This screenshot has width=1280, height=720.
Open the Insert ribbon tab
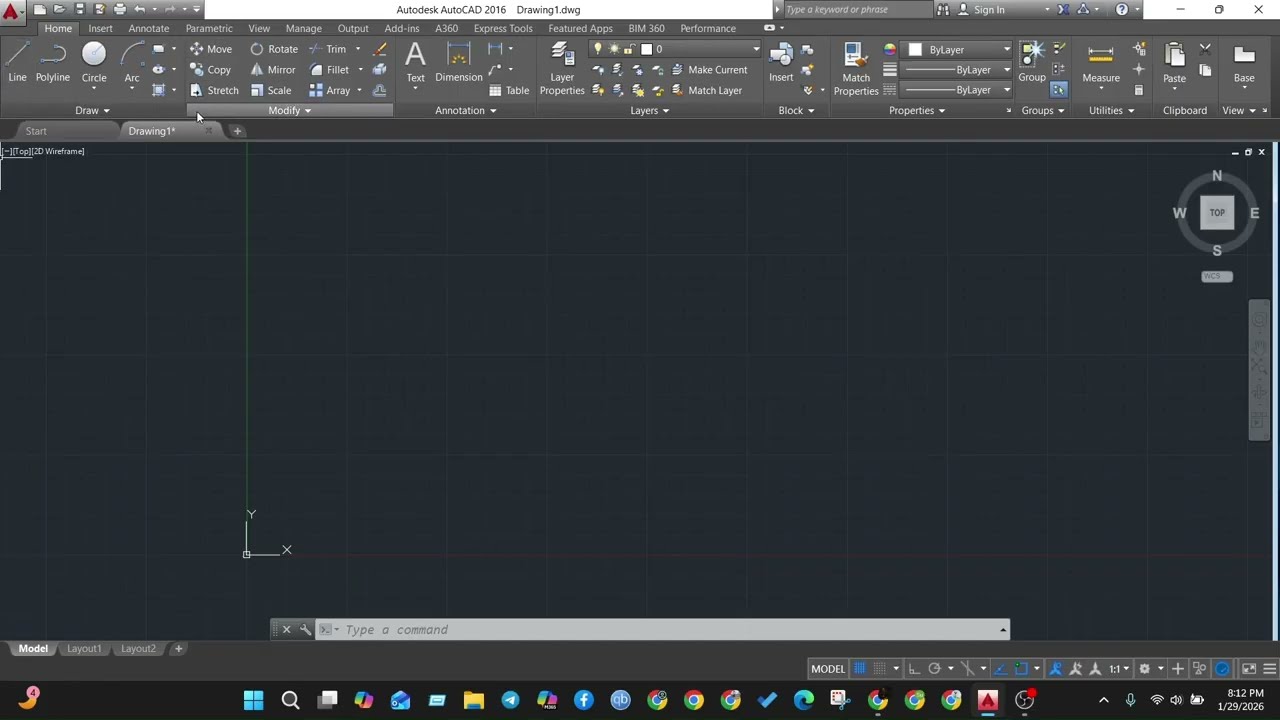point(100,28)
